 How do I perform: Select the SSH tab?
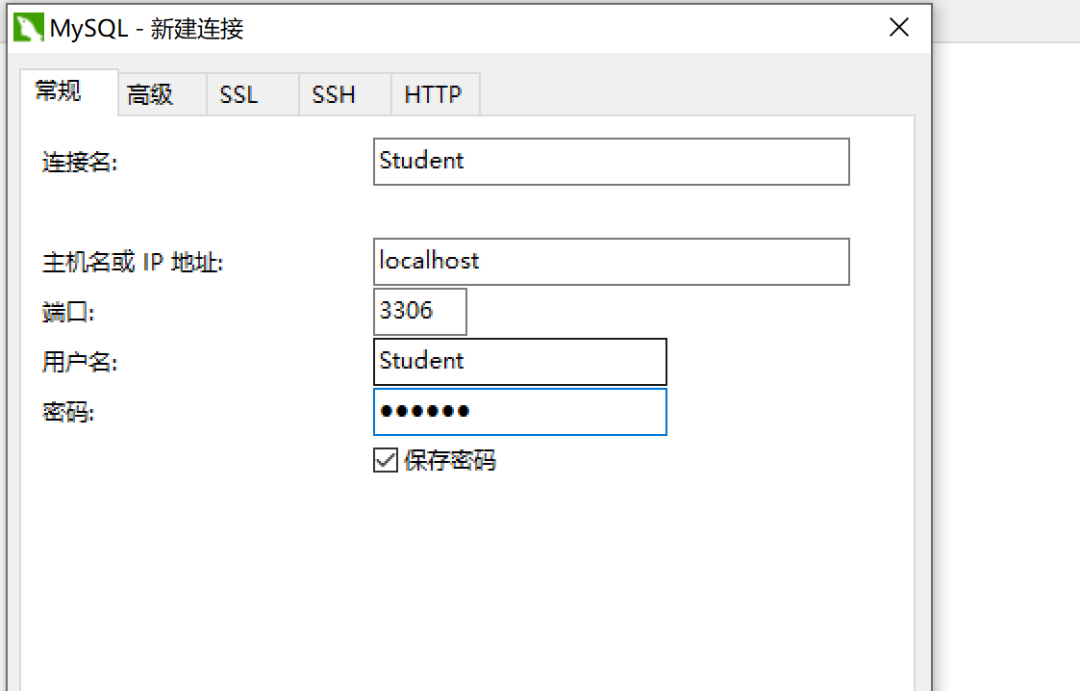(x=333, y=94)
